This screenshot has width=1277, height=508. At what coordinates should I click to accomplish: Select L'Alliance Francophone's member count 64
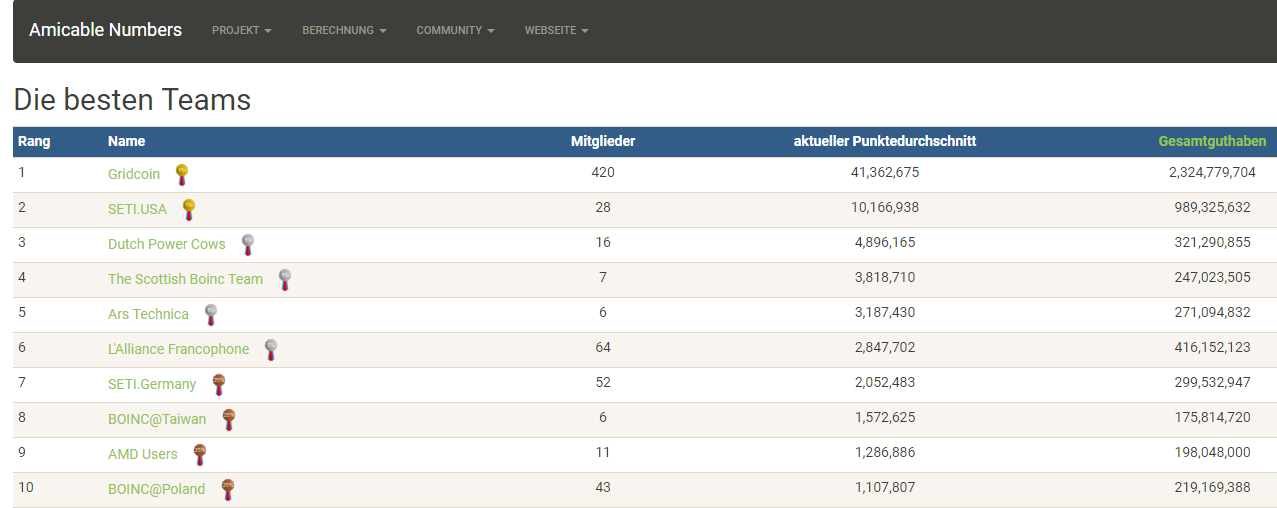tap(603, 347)
